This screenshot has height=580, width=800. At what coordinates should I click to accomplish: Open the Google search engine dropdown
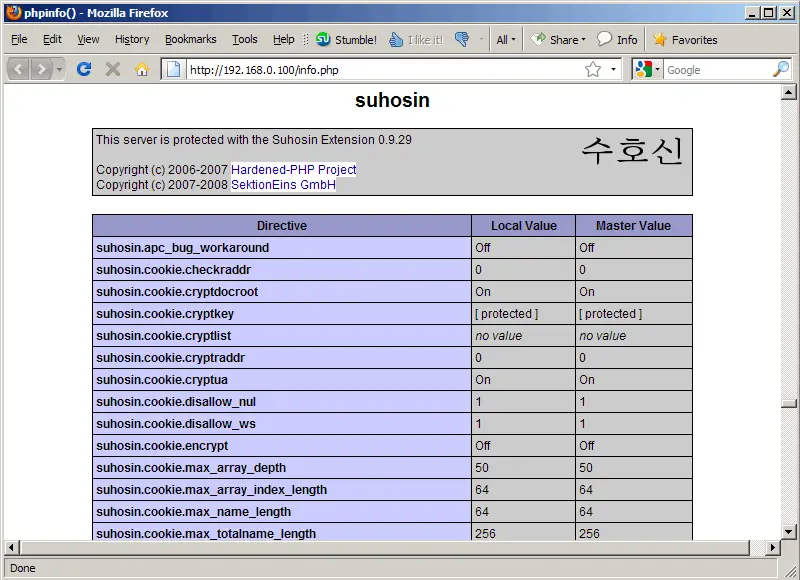point(647,69)
